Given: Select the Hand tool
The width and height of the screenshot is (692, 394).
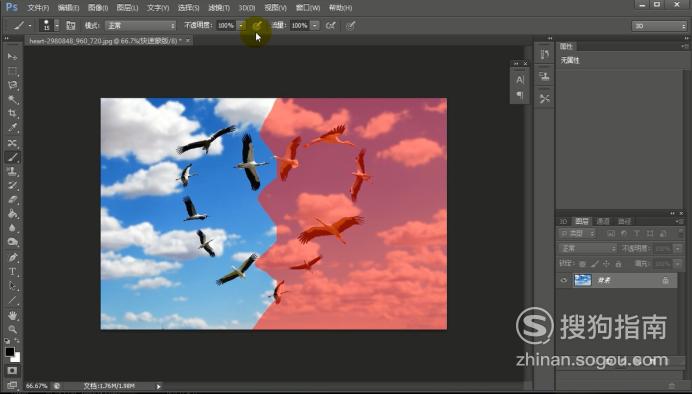Looking at the screenshot, I should (12, 315).
